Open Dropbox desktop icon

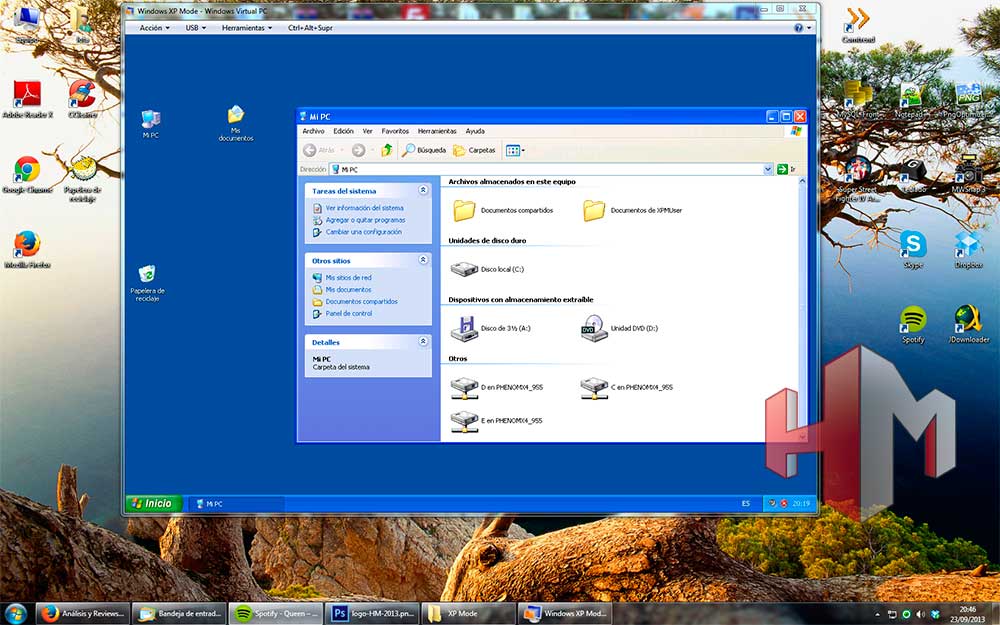(968, 249)
